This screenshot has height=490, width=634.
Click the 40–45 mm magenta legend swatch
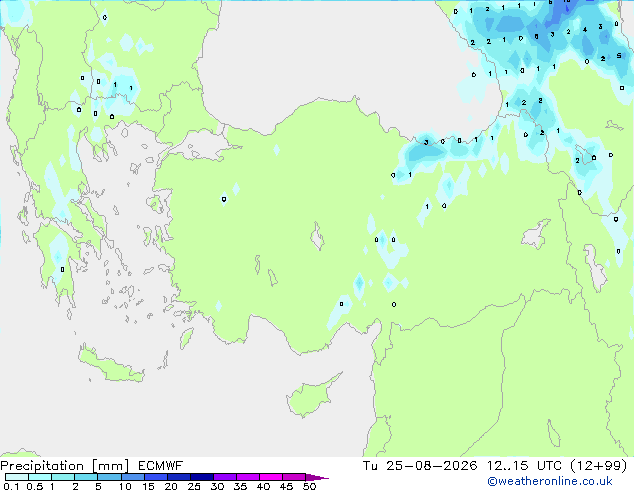click(x=271, y=477)
